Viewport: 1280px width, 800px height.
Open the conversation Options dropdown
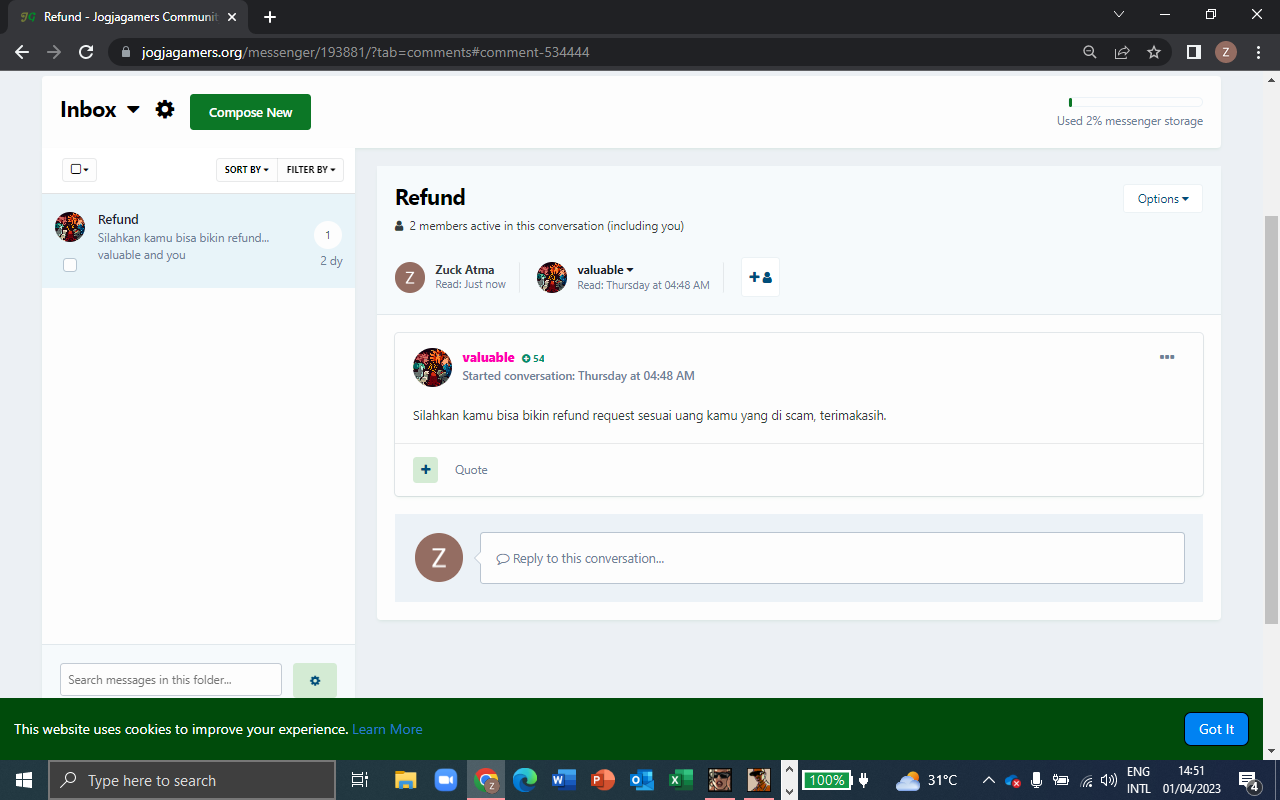tap(1162, 199)
